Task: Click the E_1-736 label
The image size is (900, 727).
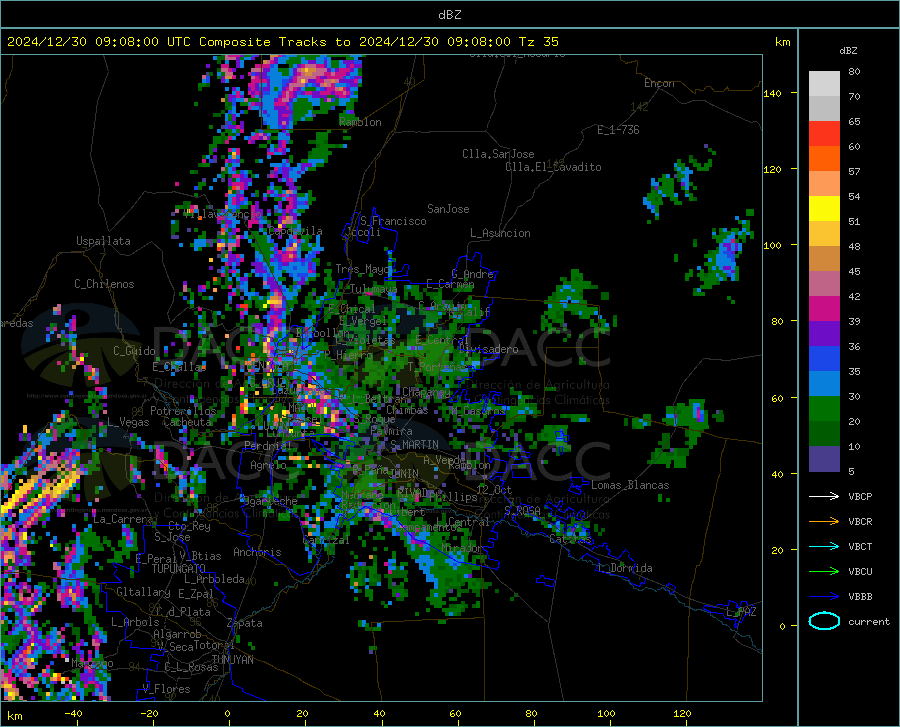Action: (x=618, y=130)
